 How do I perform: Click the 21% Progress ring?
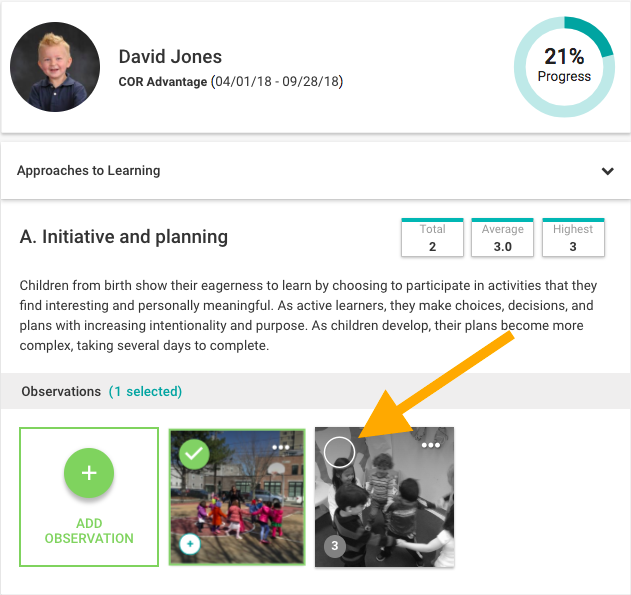point(564,67)
